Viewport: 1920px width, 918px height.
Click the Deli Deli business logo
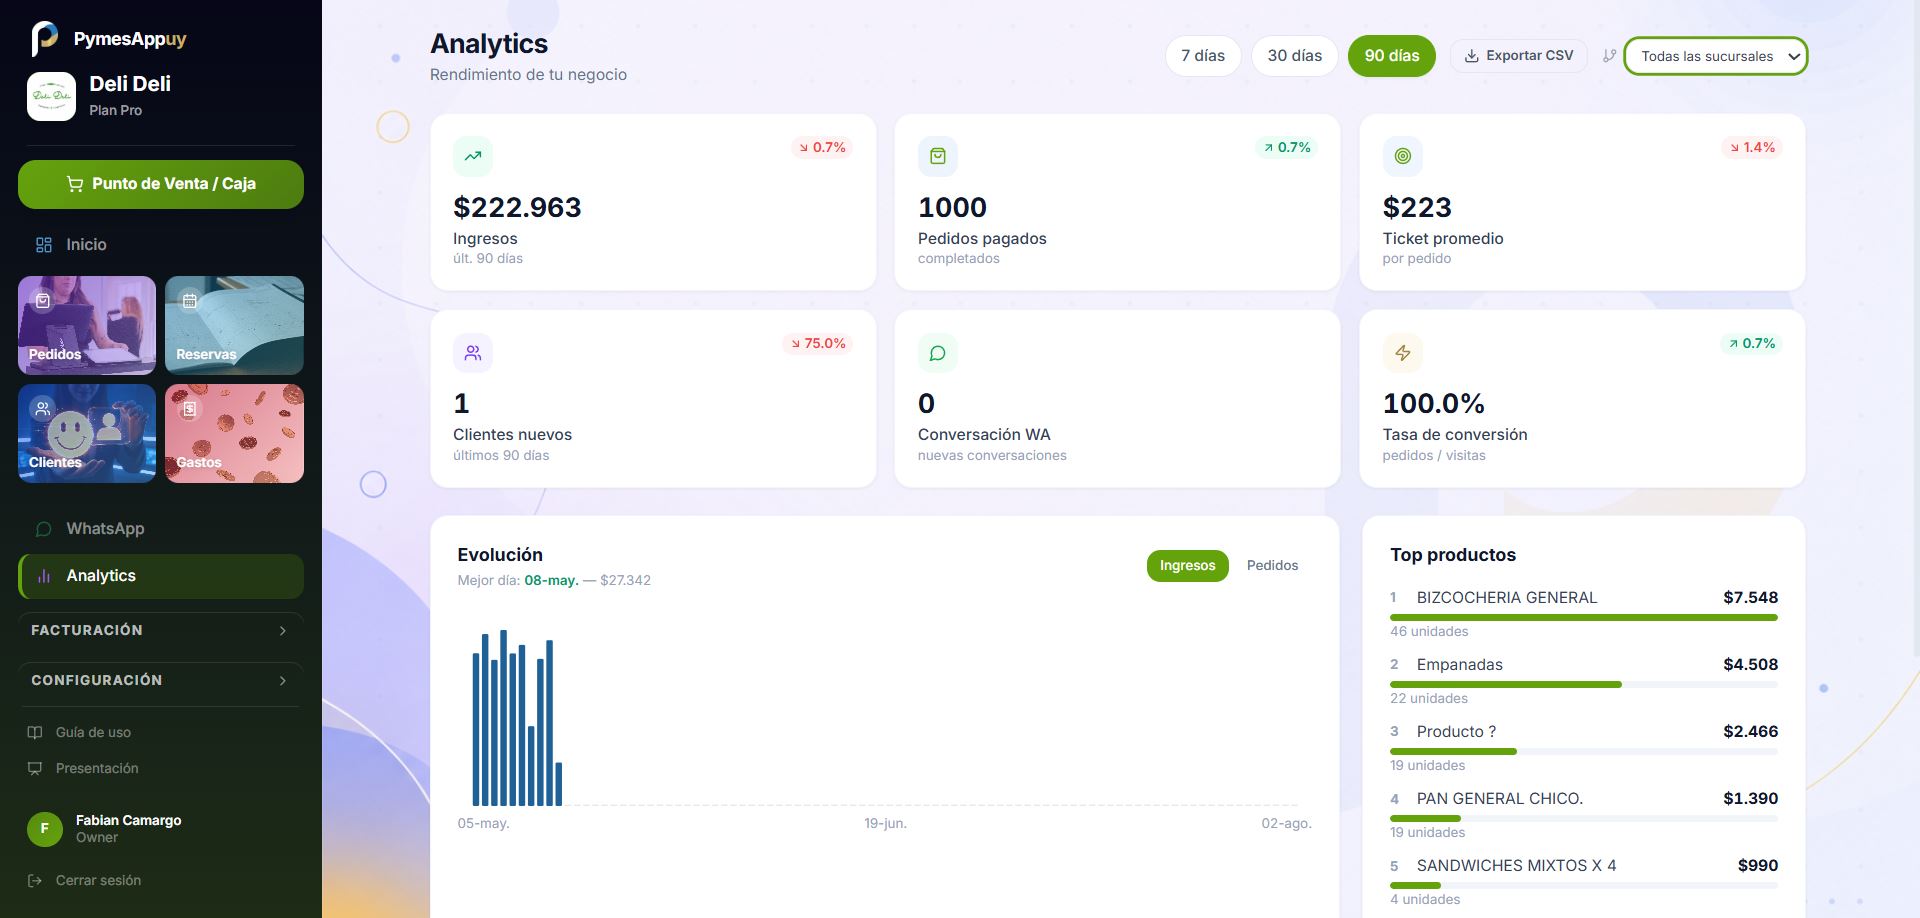tap(51, 96)
